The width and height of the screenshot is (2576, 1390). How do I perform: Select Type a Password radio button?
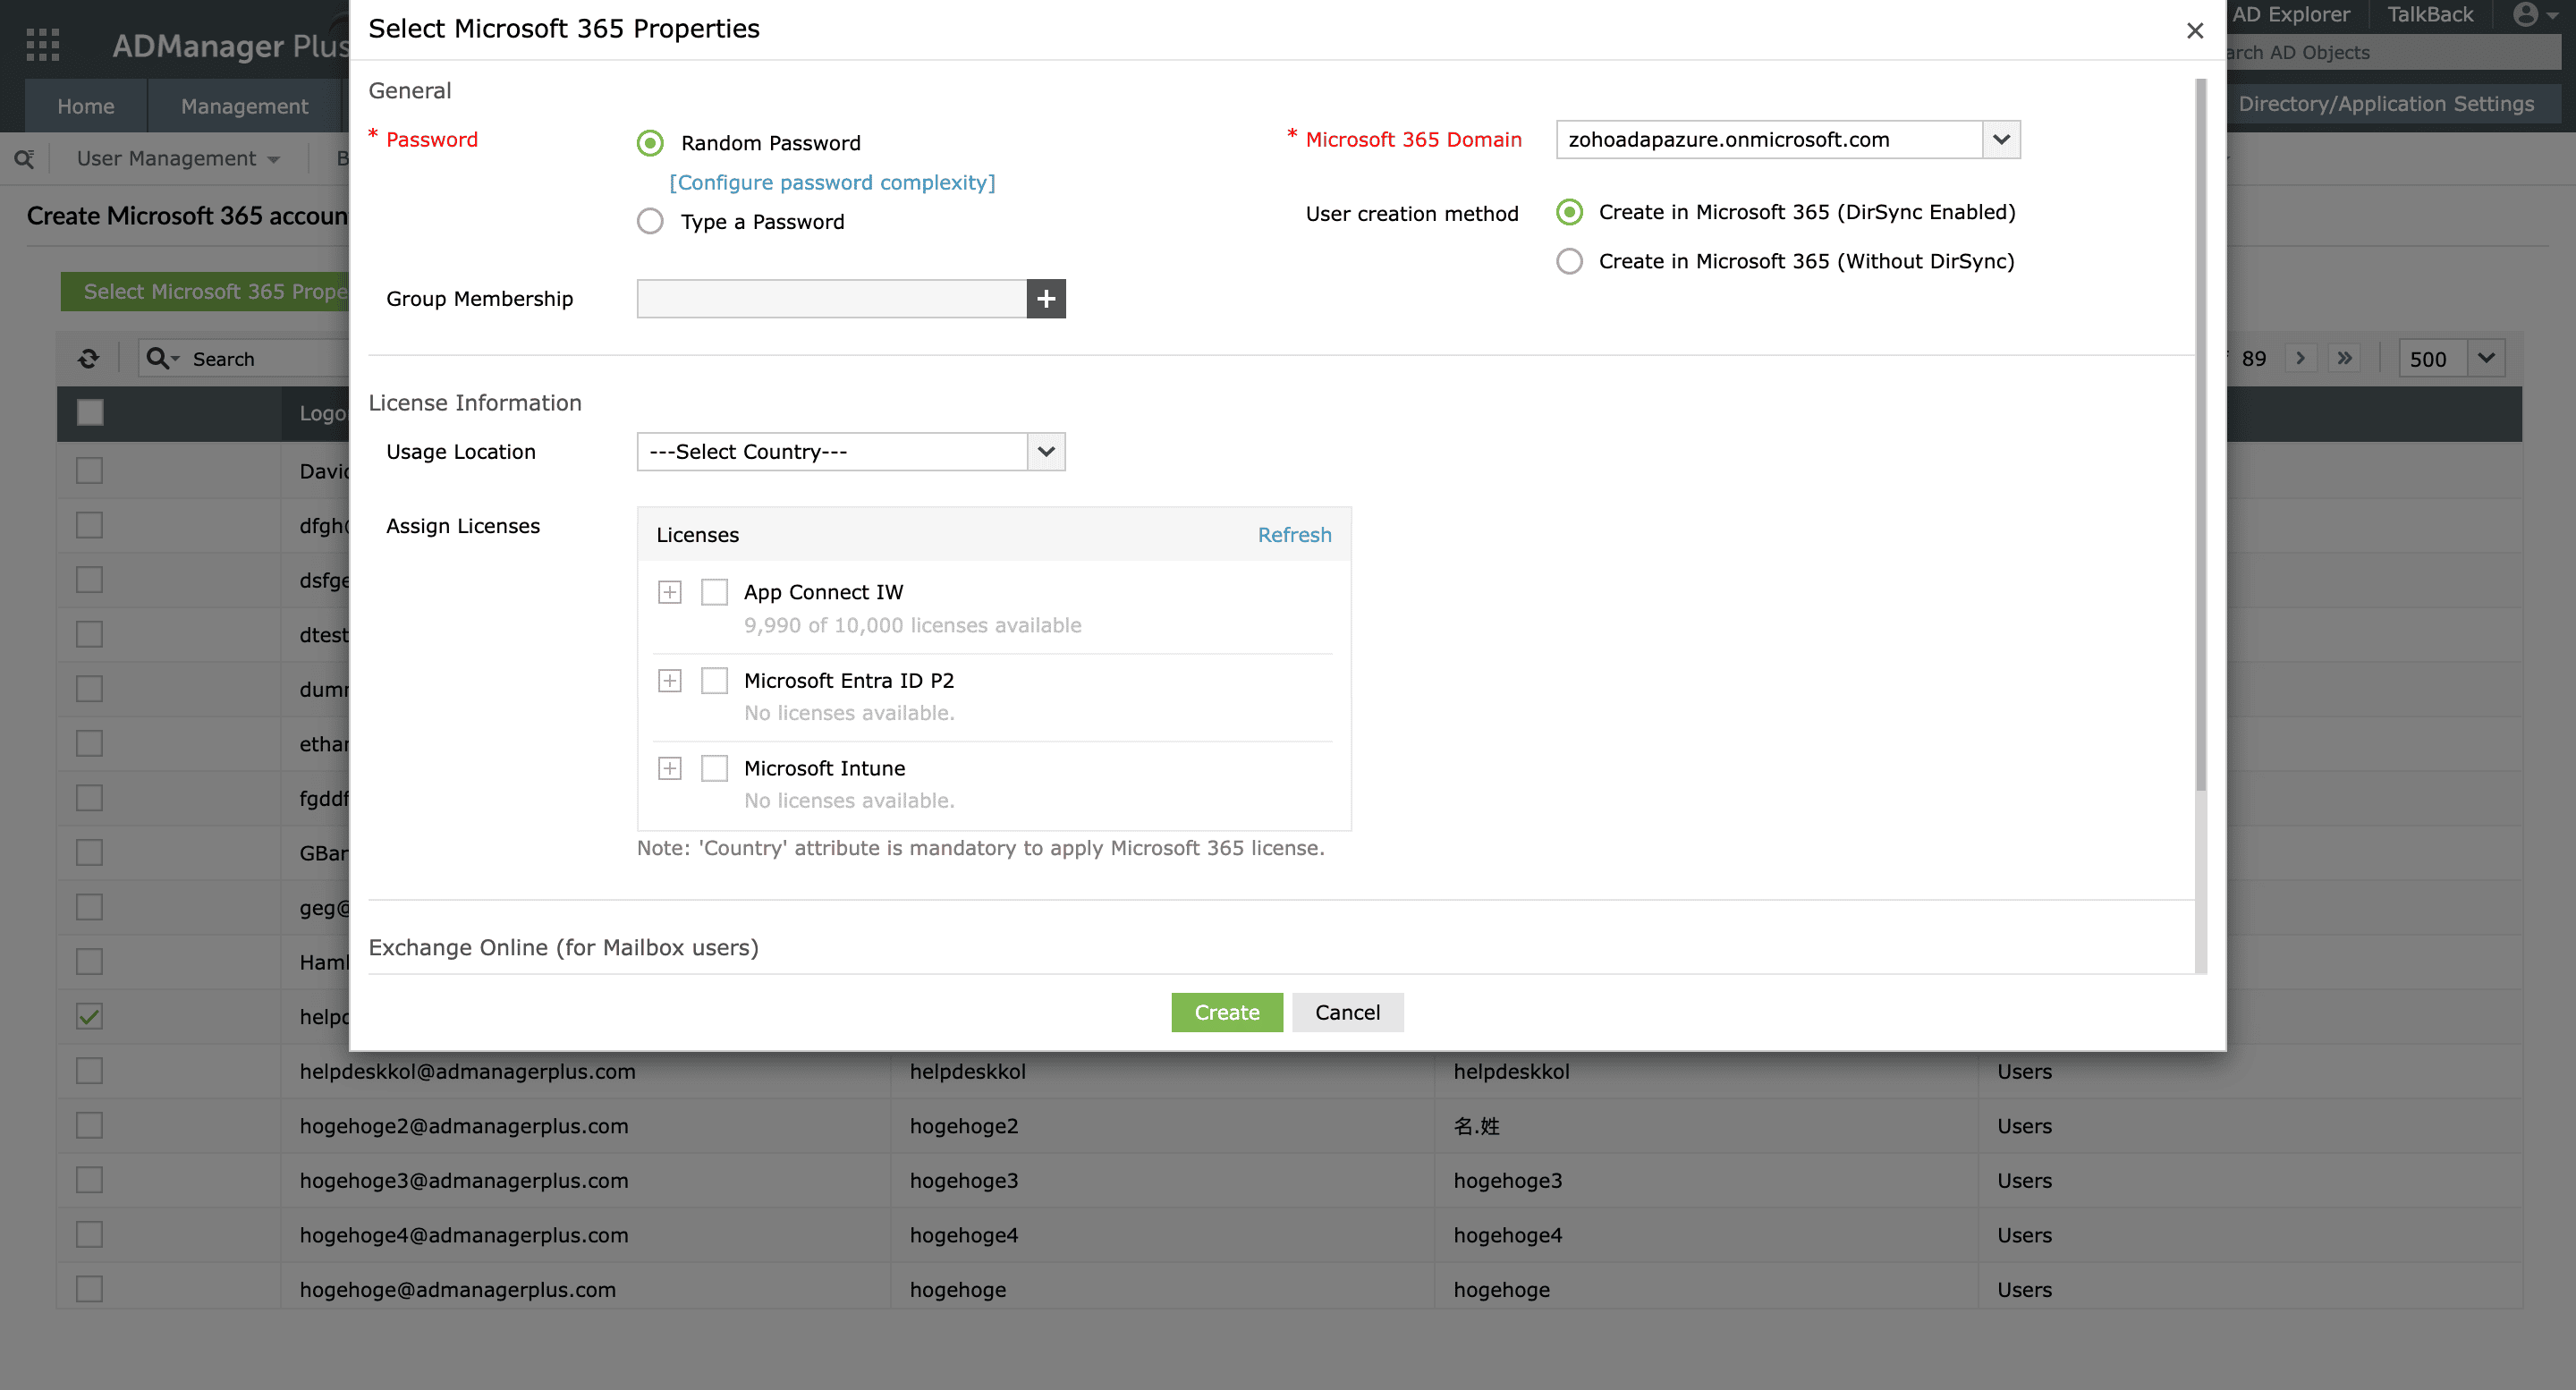[650, 221]
